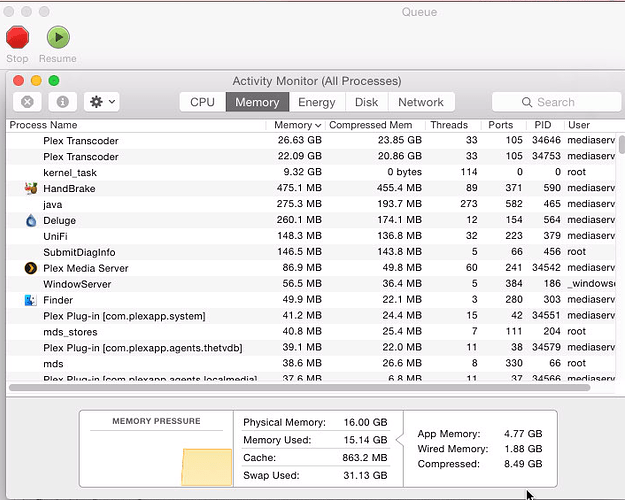625x500 pixels.
Task: Toggle sort order on Memory column header
Action: [297, 125]
